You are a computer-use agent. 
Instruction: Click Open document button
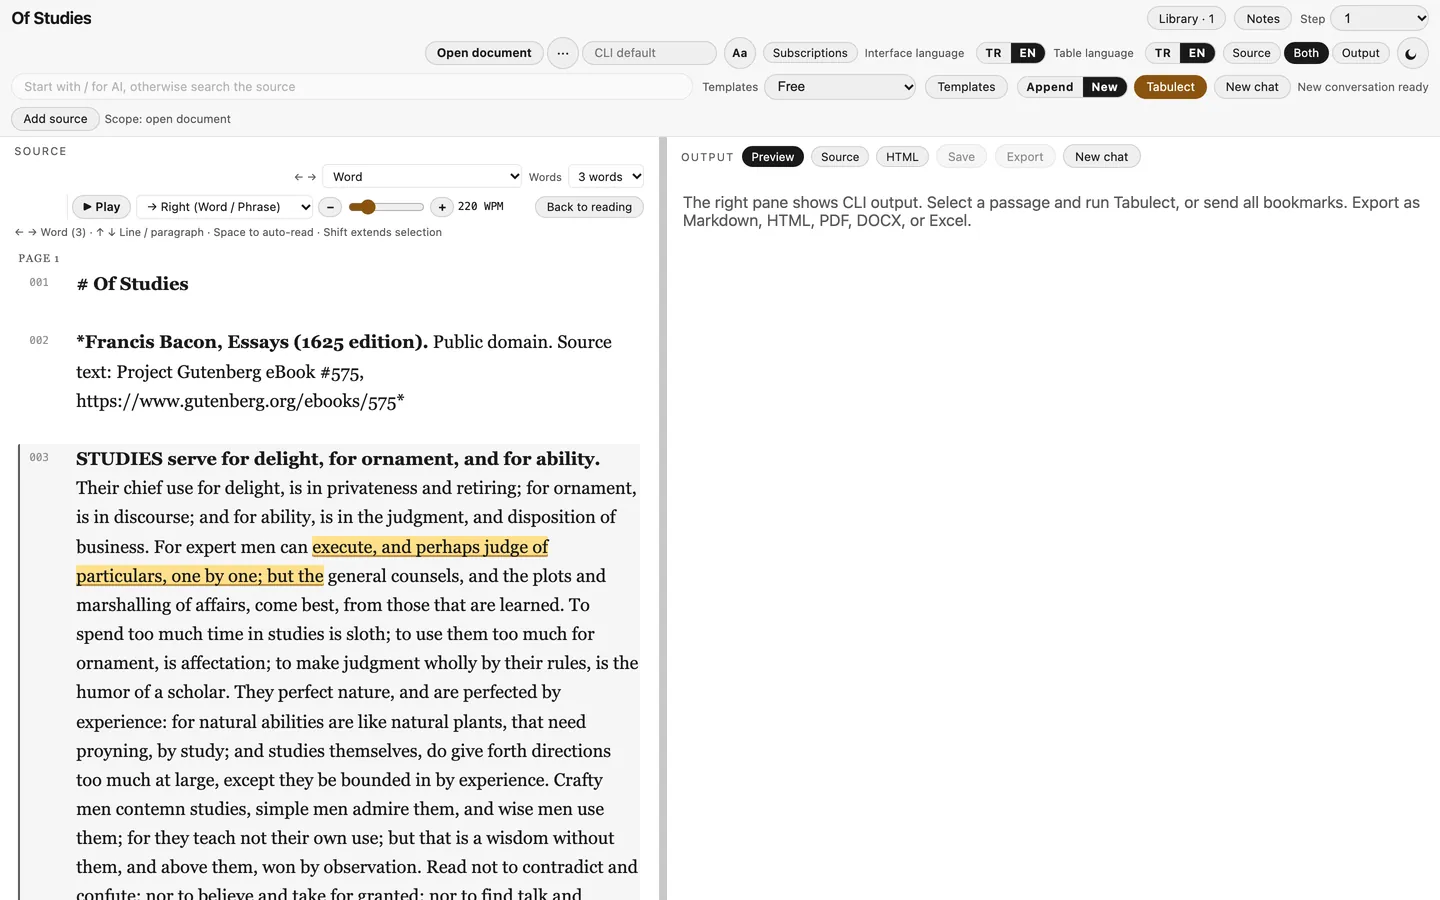pyautogui.click(x=484, y=53)
